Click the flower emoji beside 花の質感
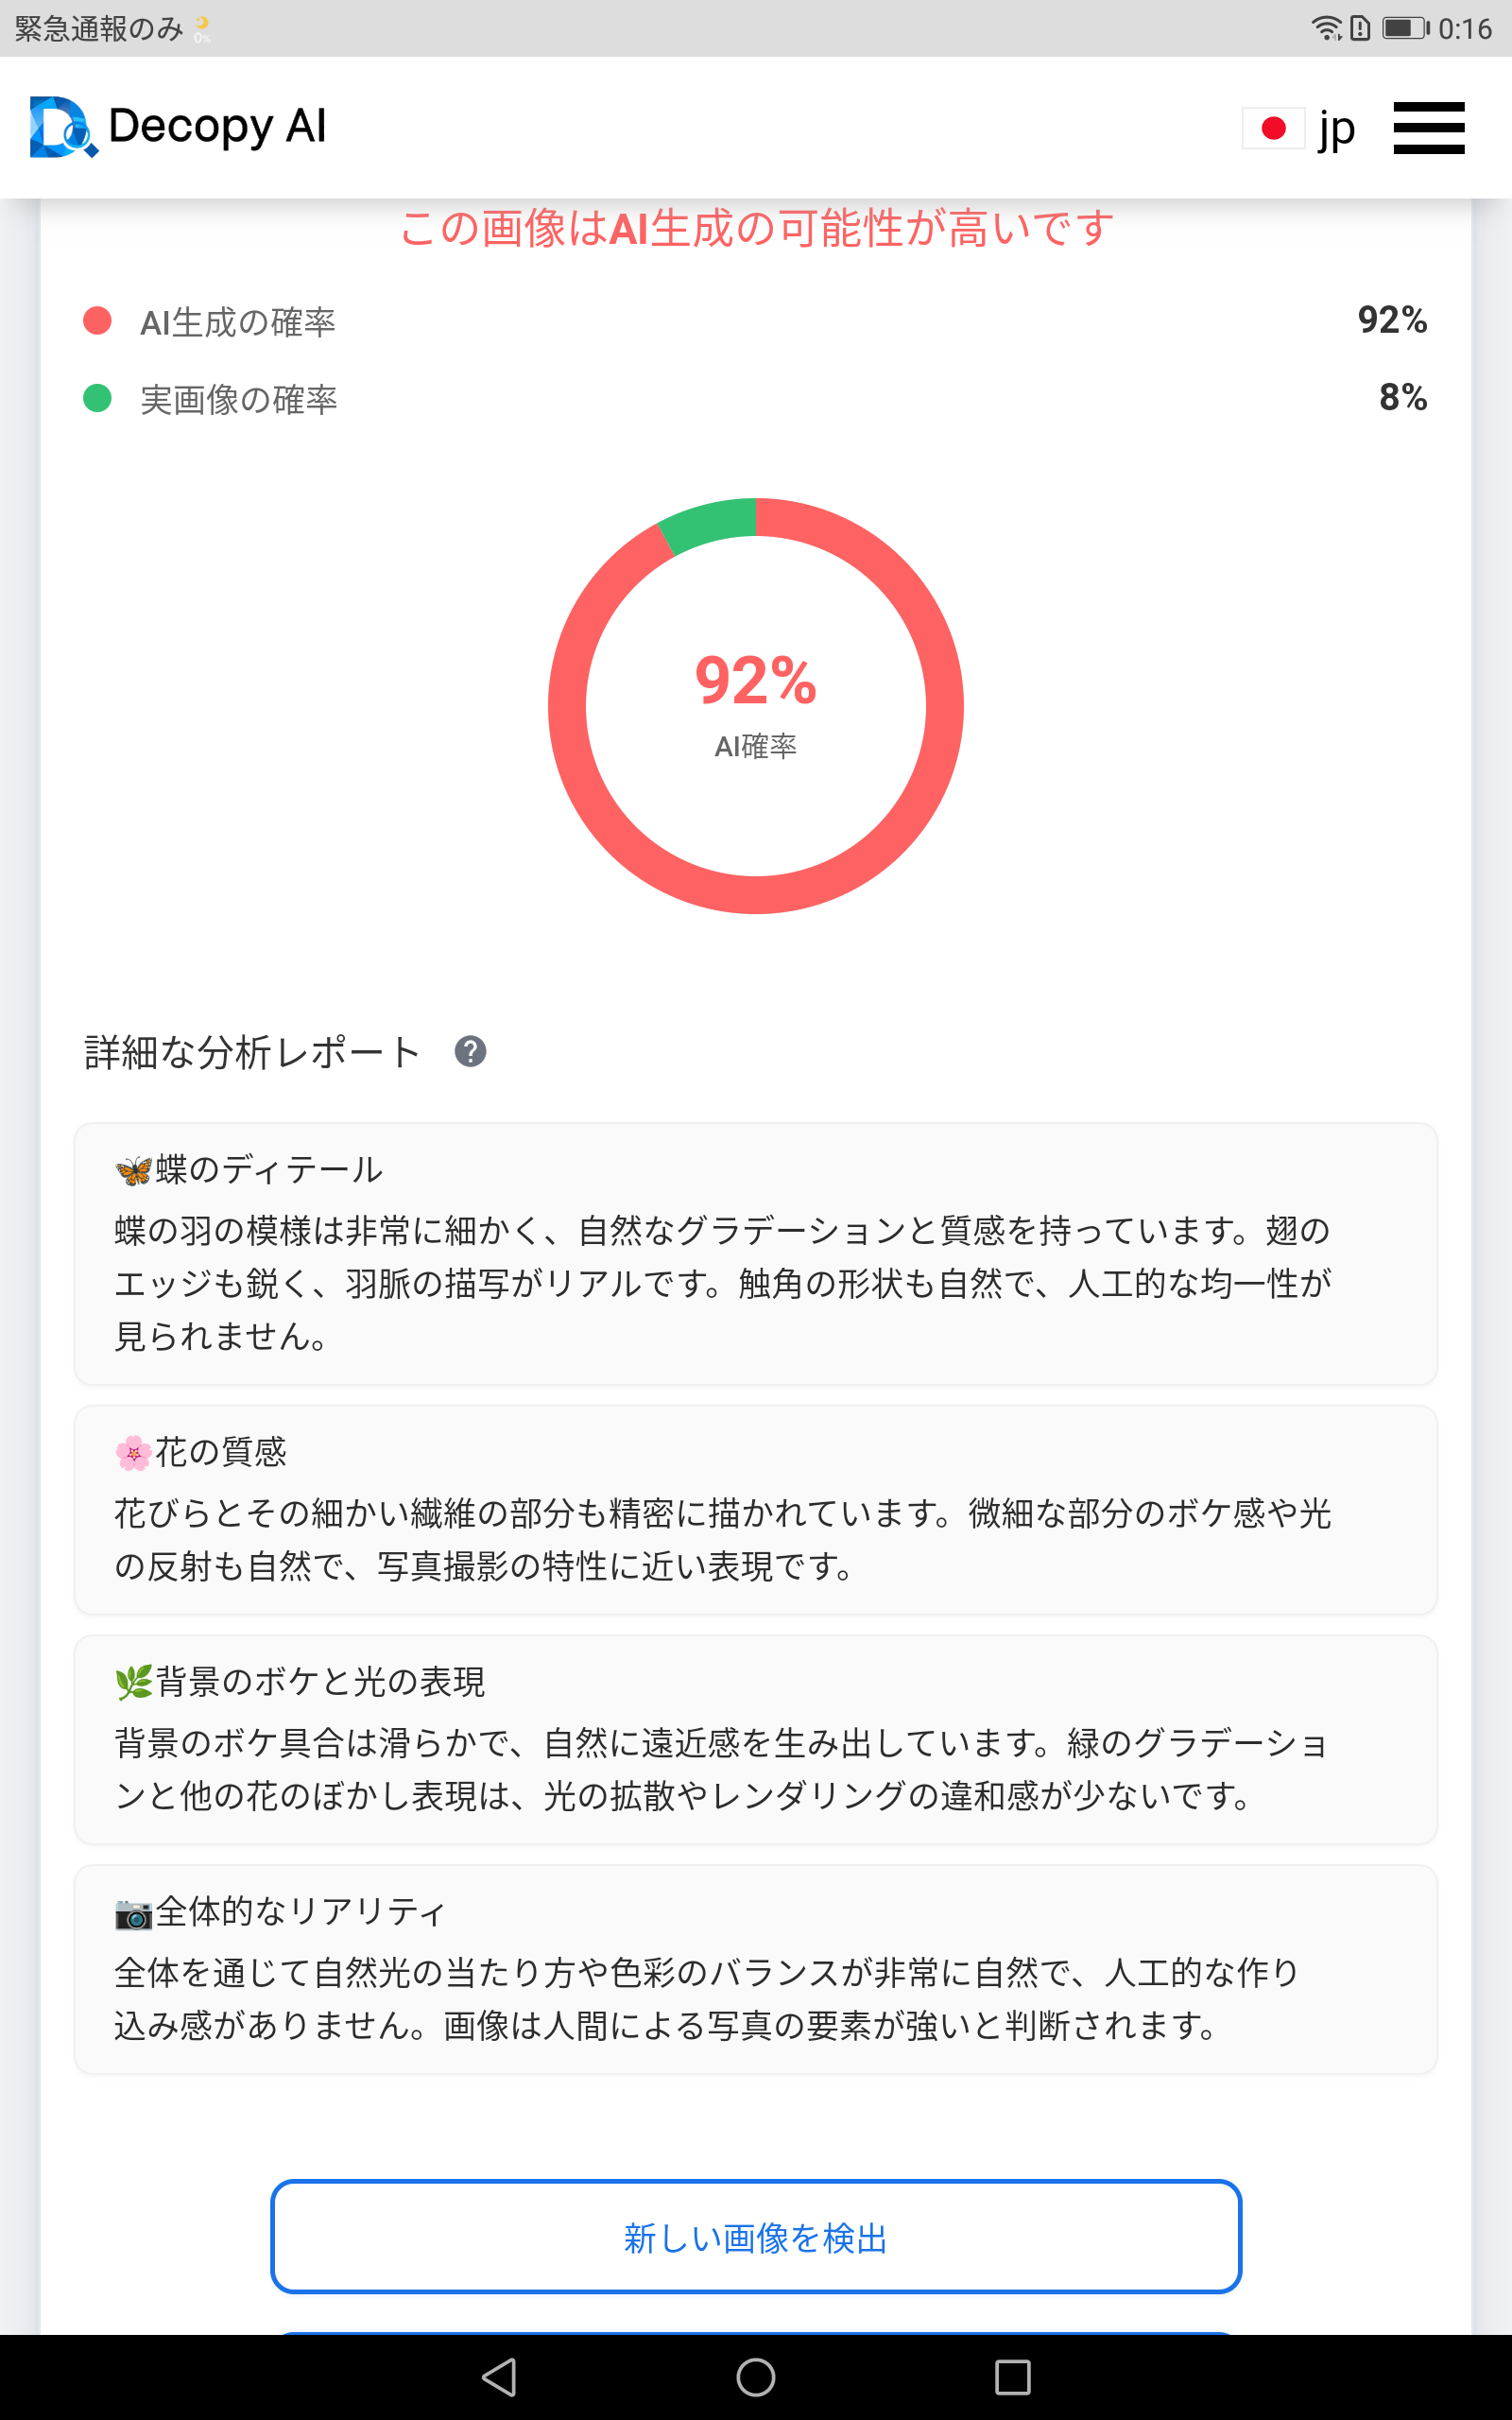This screenshot has height=2420, width=1512. [x=133, y=1453]
